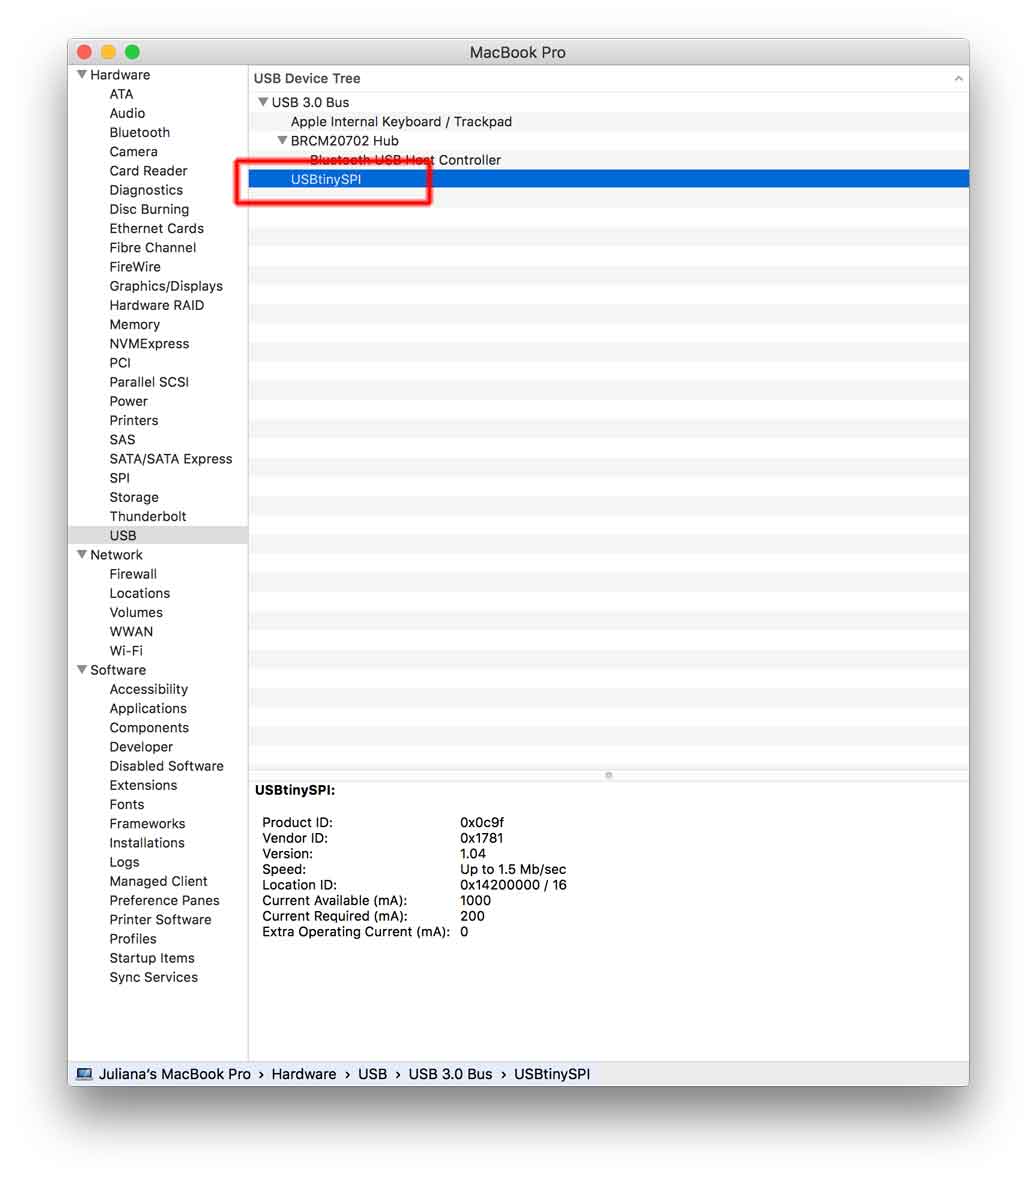Select SPI in the sidebar

[x=120, y=478]
